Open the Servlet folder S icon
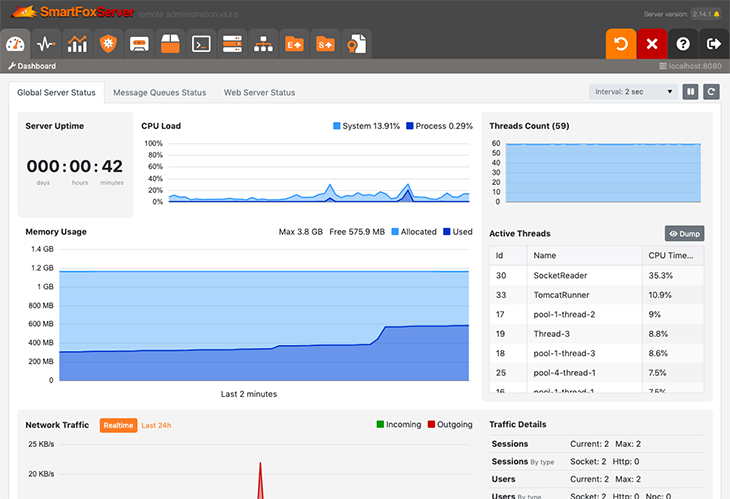 (x=325, y=44)
